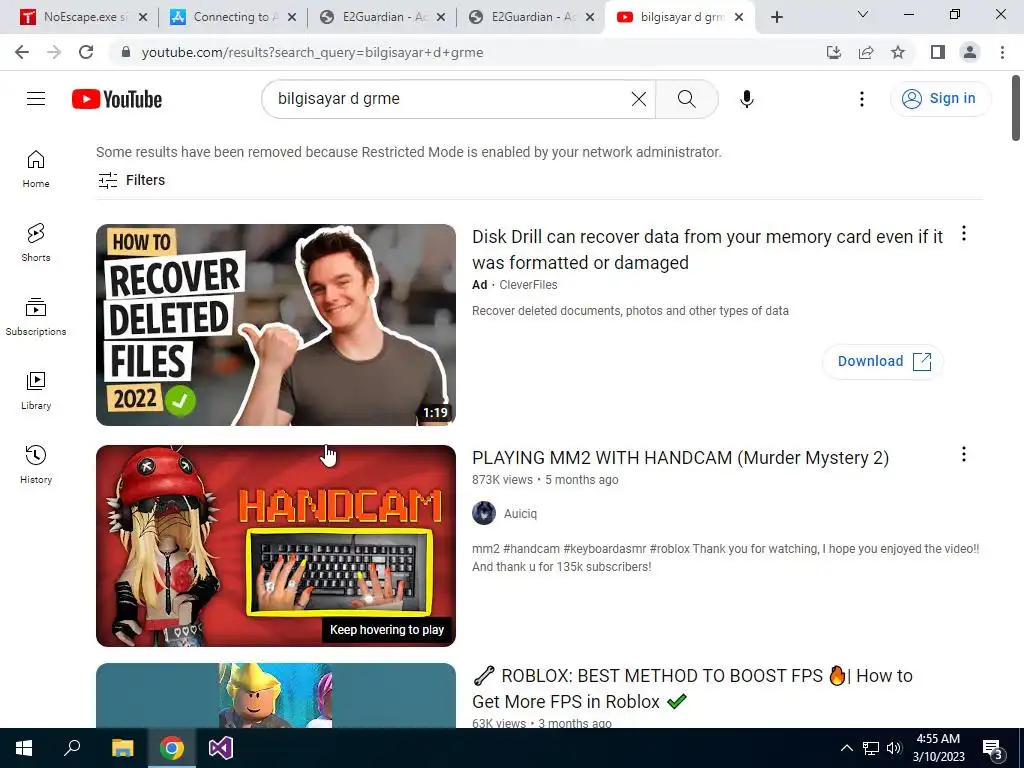View site information padlock
The height and width of the screenshot is (768, 1024).
126,52
